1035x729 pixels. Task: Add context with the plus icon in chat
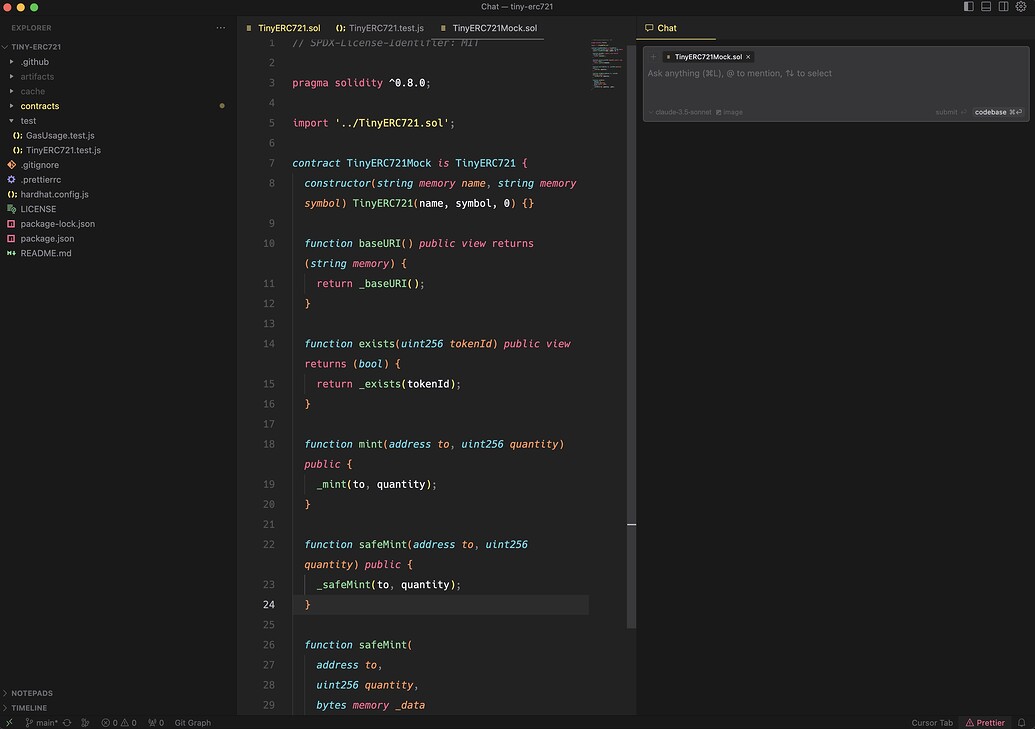coord(653,57)
